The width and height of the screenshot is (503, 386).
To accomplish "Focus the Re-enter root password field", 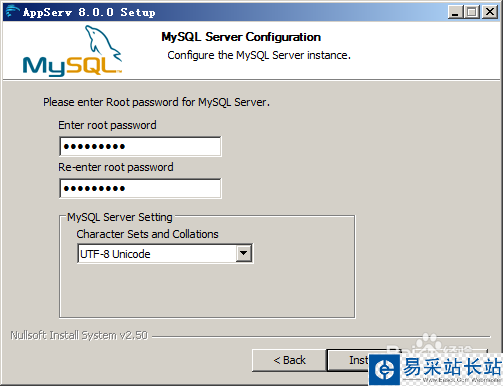I will (x=140, y=188).
